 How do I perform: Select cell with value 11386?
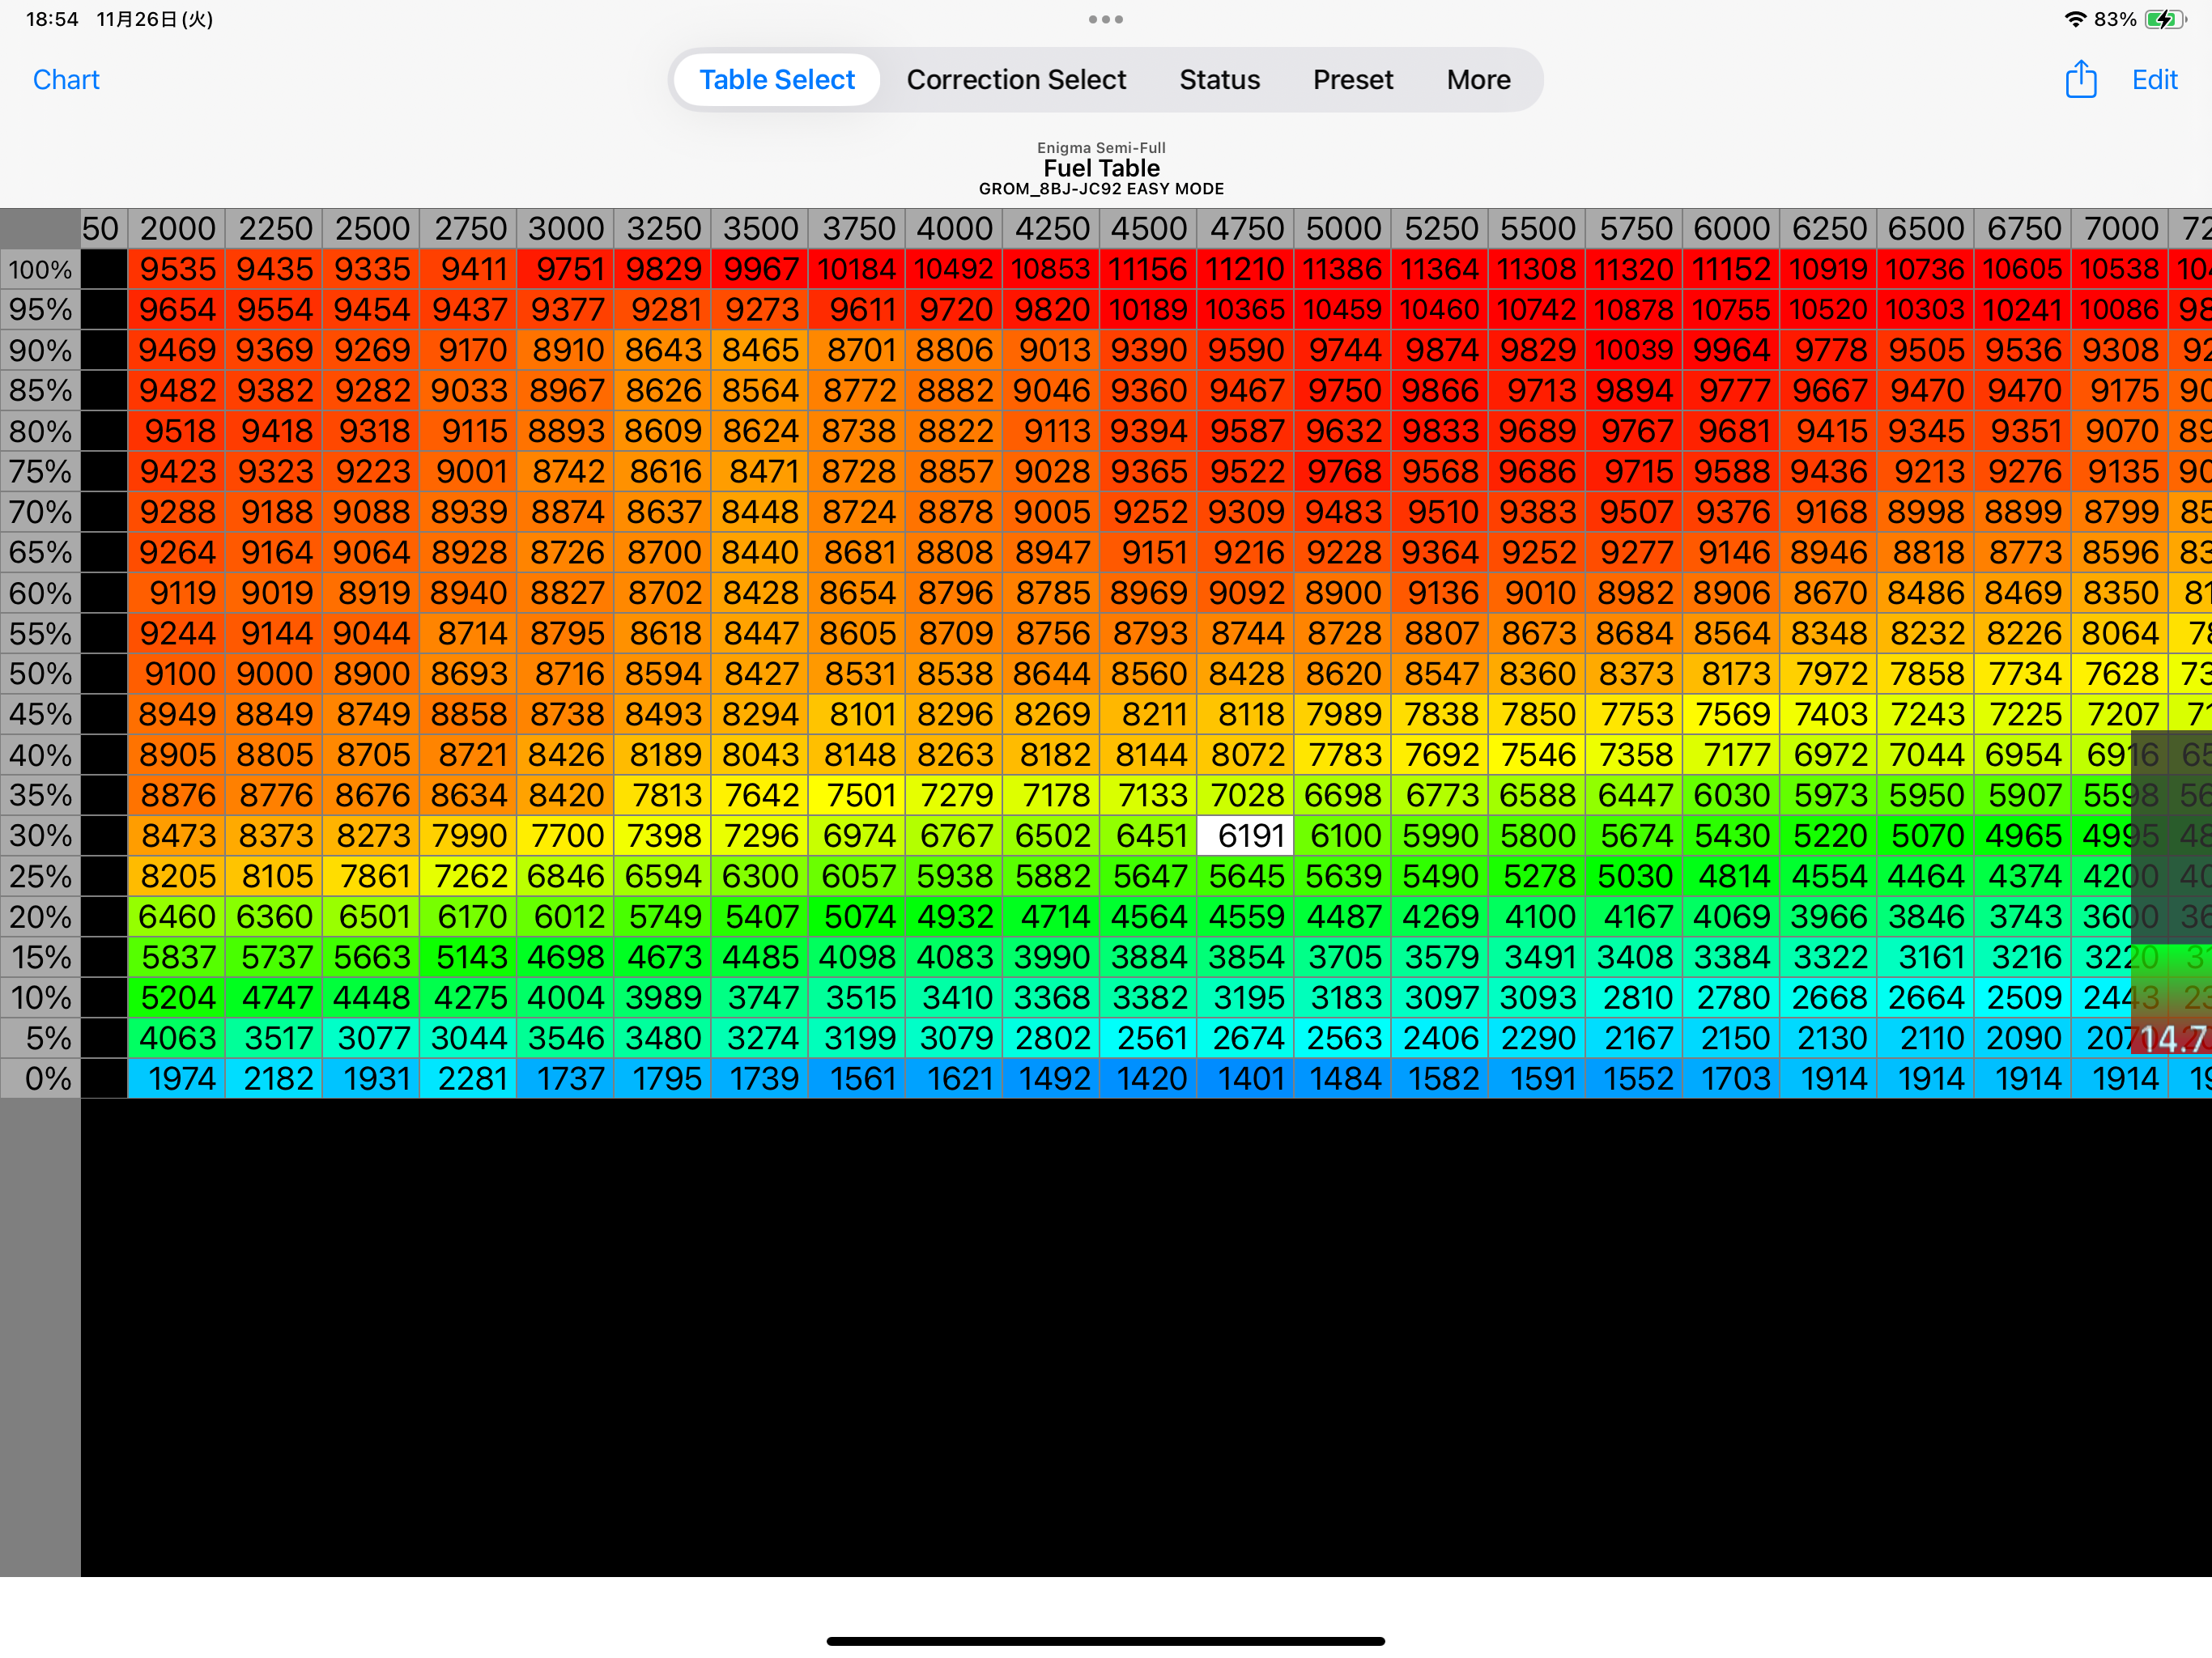(1343, 270)
